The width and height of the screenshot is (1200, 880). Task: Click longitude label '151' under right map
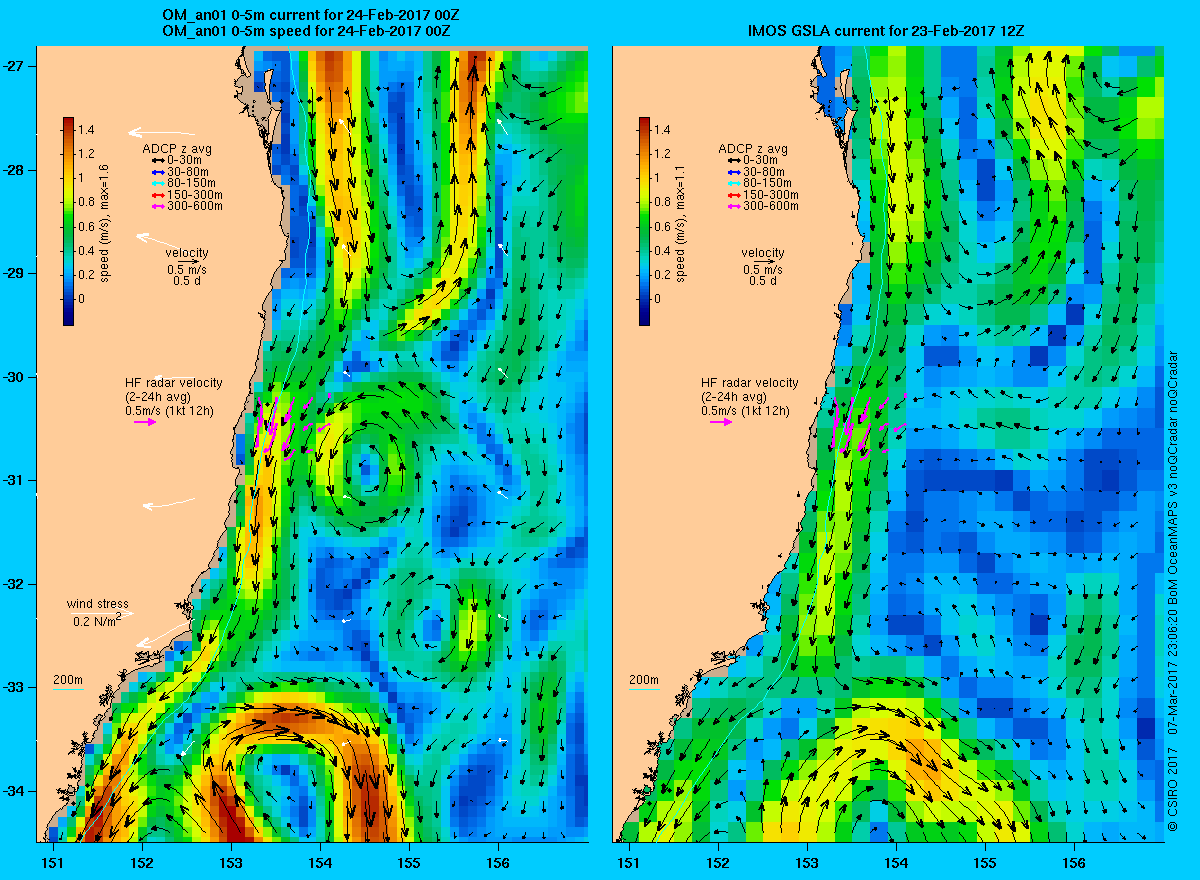[x=628, y=862]
